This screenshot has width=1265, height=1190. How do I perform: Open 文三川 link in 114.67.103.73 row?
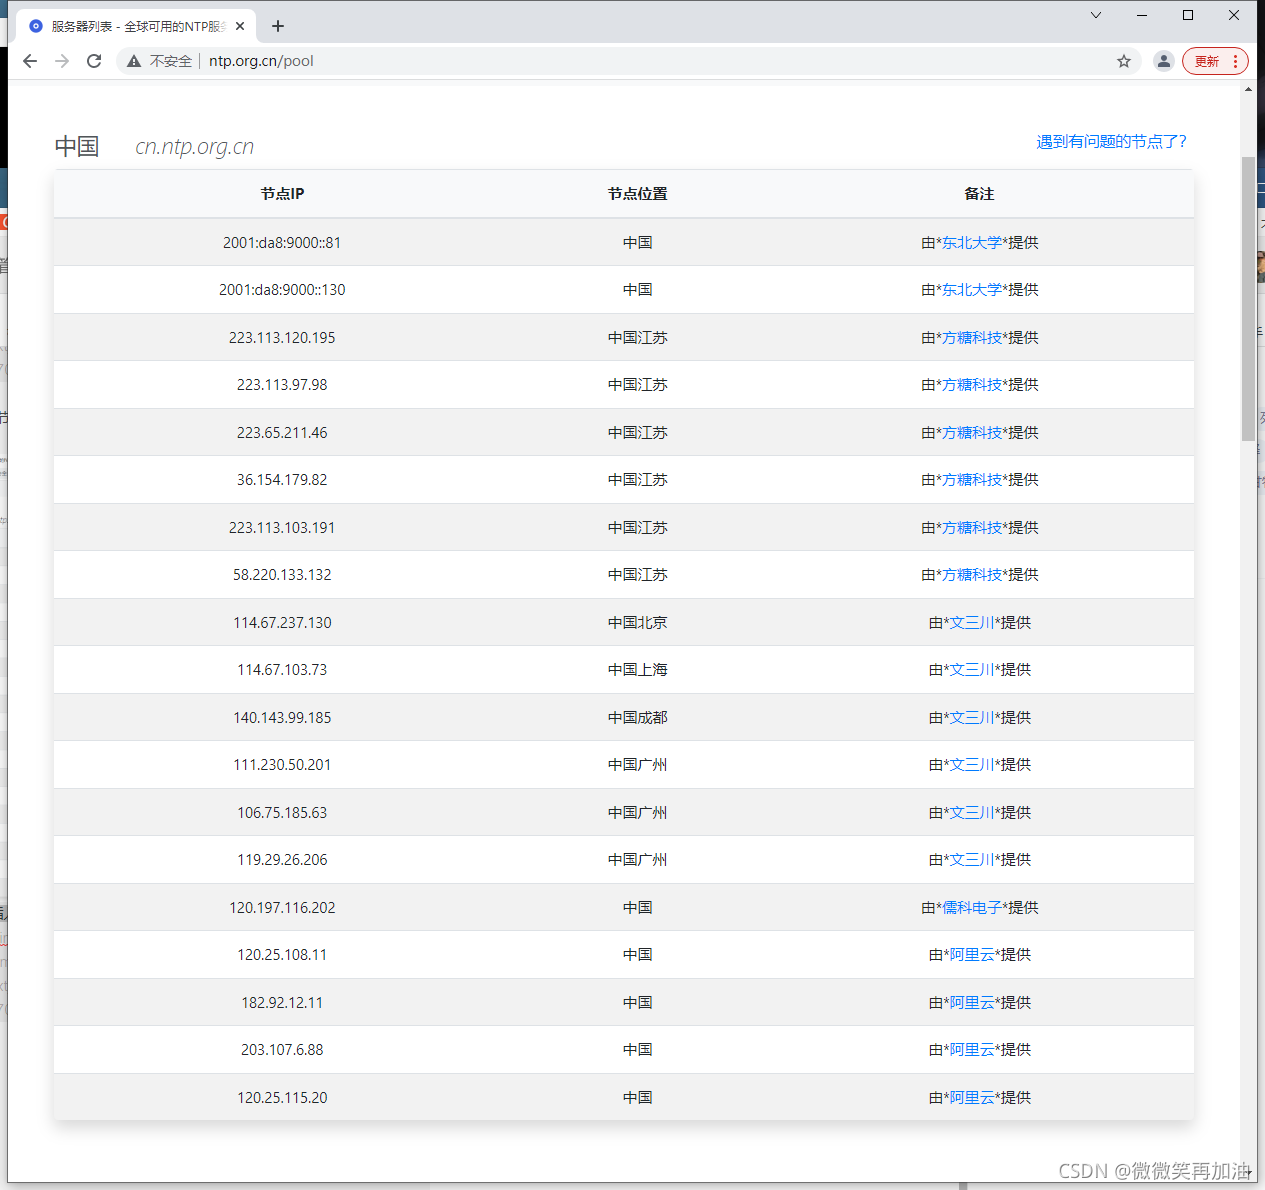pos(972,669)
